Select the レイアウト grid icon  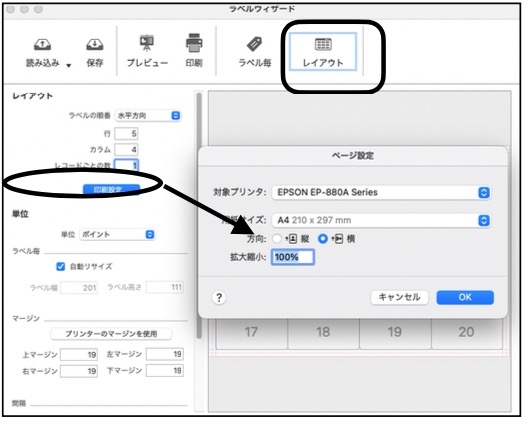click(323, 45)
